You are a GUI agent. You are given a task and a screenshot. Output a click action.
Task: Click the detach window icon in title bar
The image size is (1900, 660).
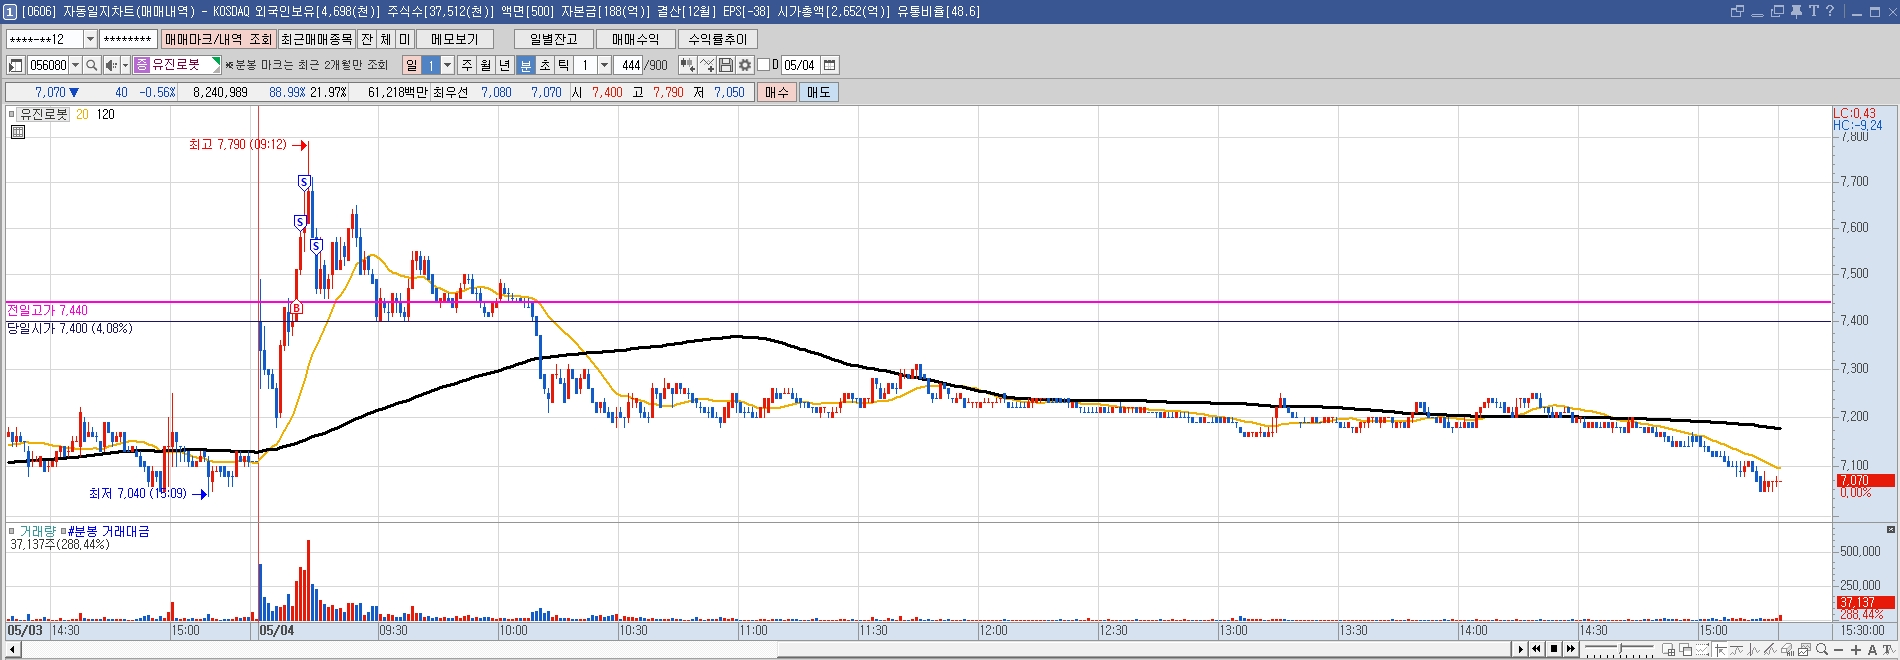point(1737,11)
